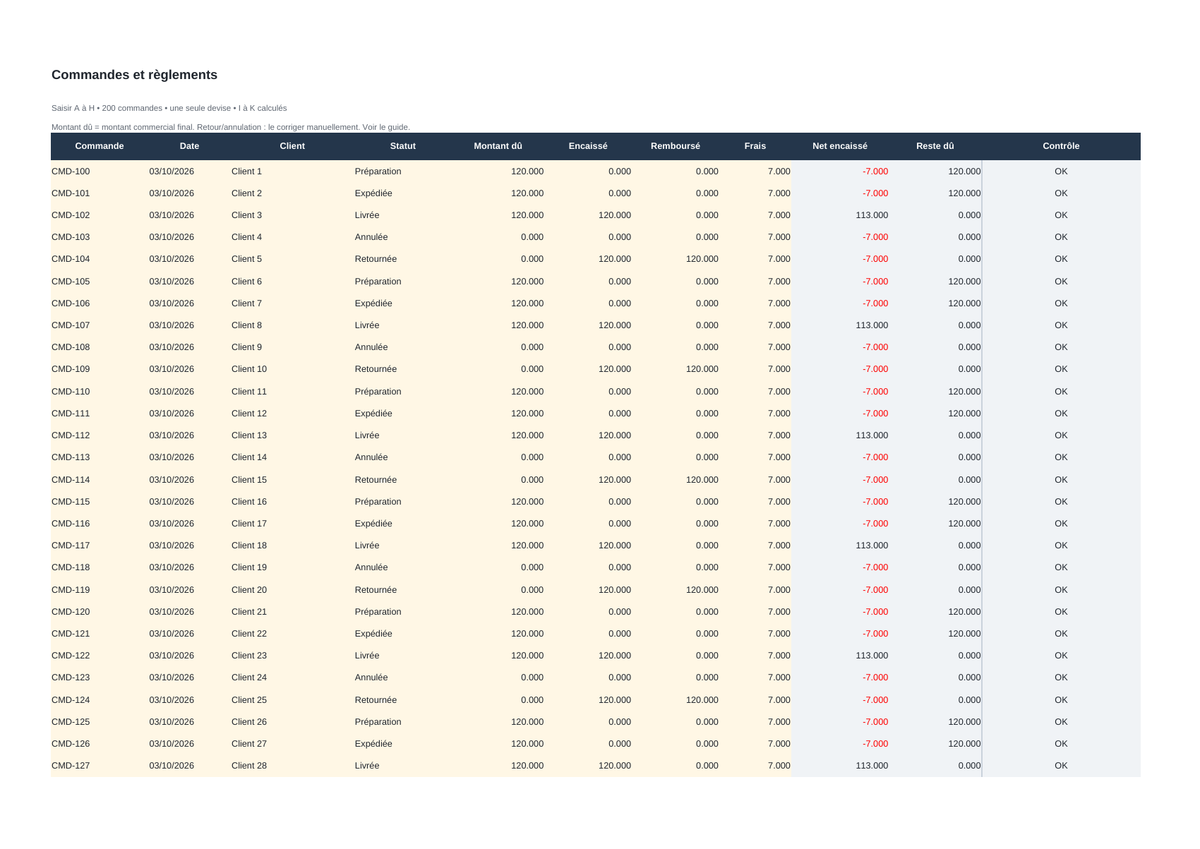Viewport: 1200px width, 849px height.
Task: Select cell CMD-119
Action: (99, 590)
